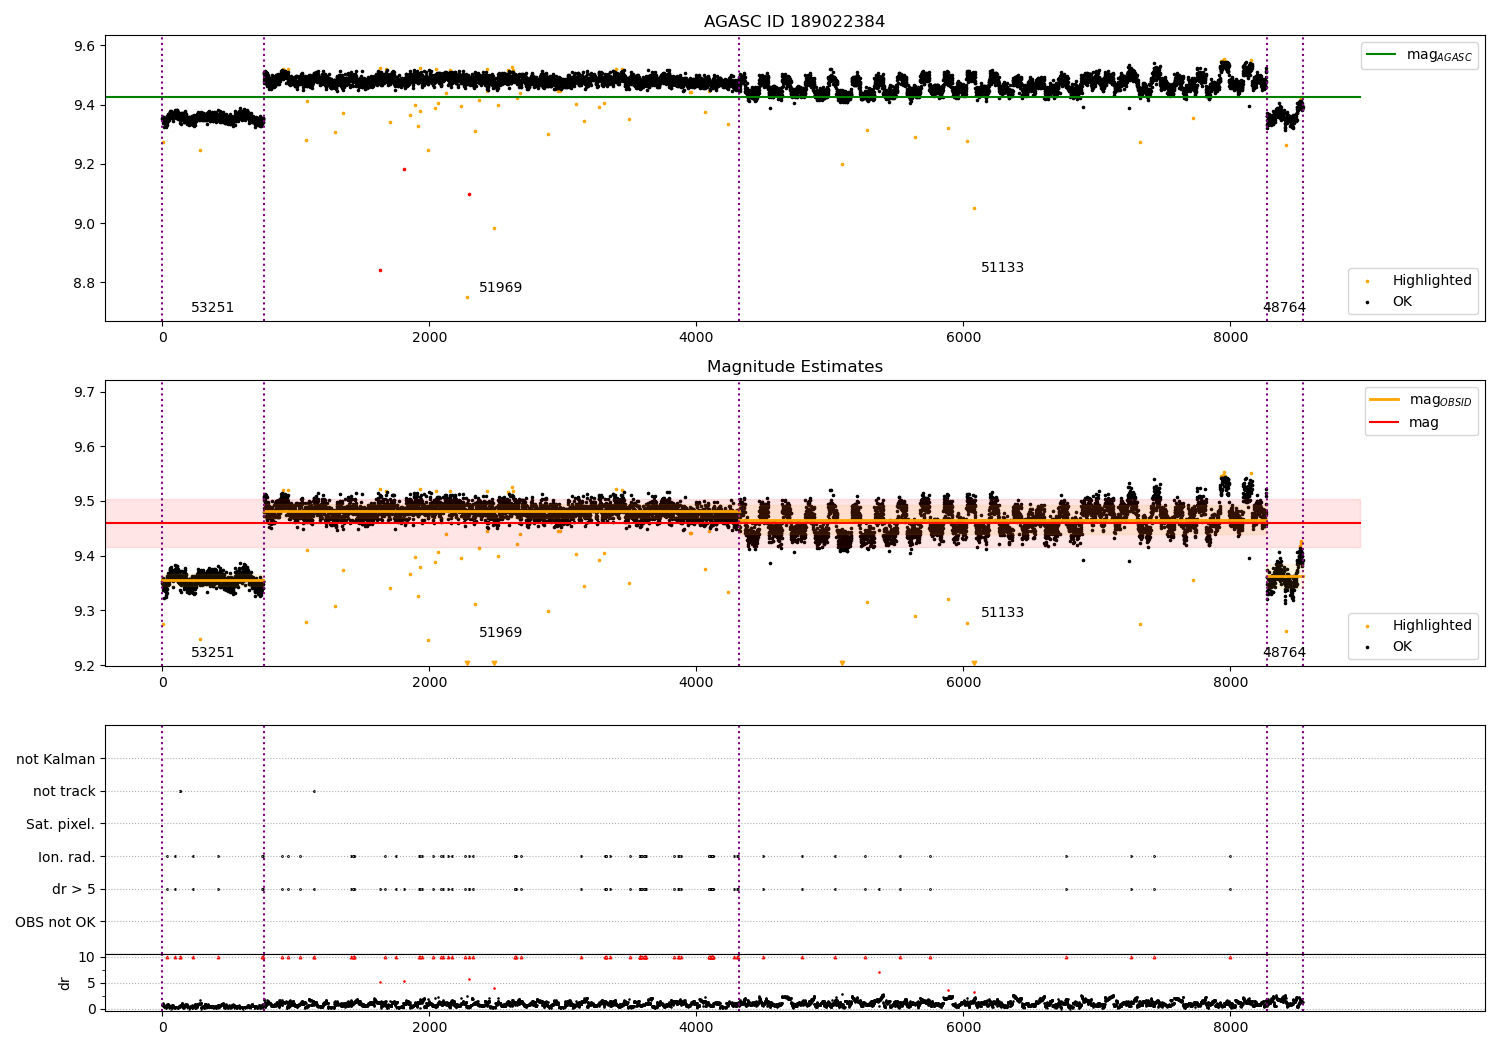Click the 'not Kalman' row label
Viewport: 1500px width, 1050px height.
point(56,759)
